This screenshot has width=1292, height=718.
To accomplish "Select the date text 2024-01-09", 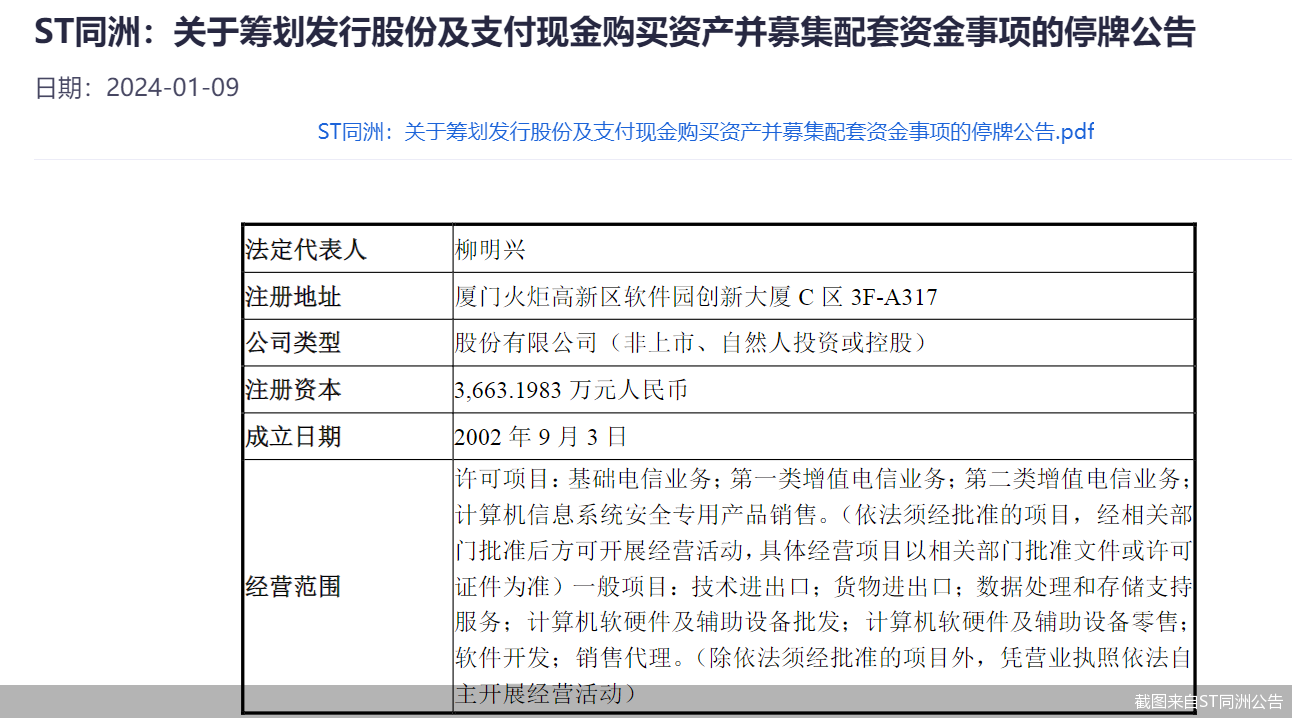I will pos(173,88).
